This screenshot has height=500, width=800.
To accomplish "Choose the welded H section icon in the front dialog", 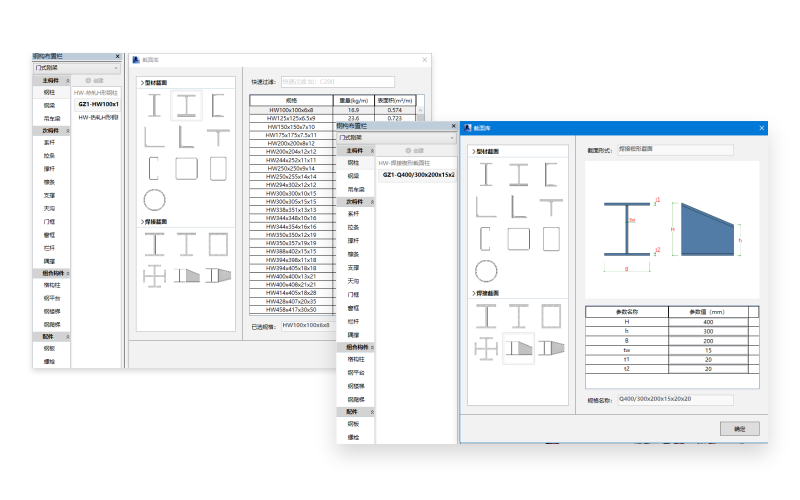I will click(486, 316).
